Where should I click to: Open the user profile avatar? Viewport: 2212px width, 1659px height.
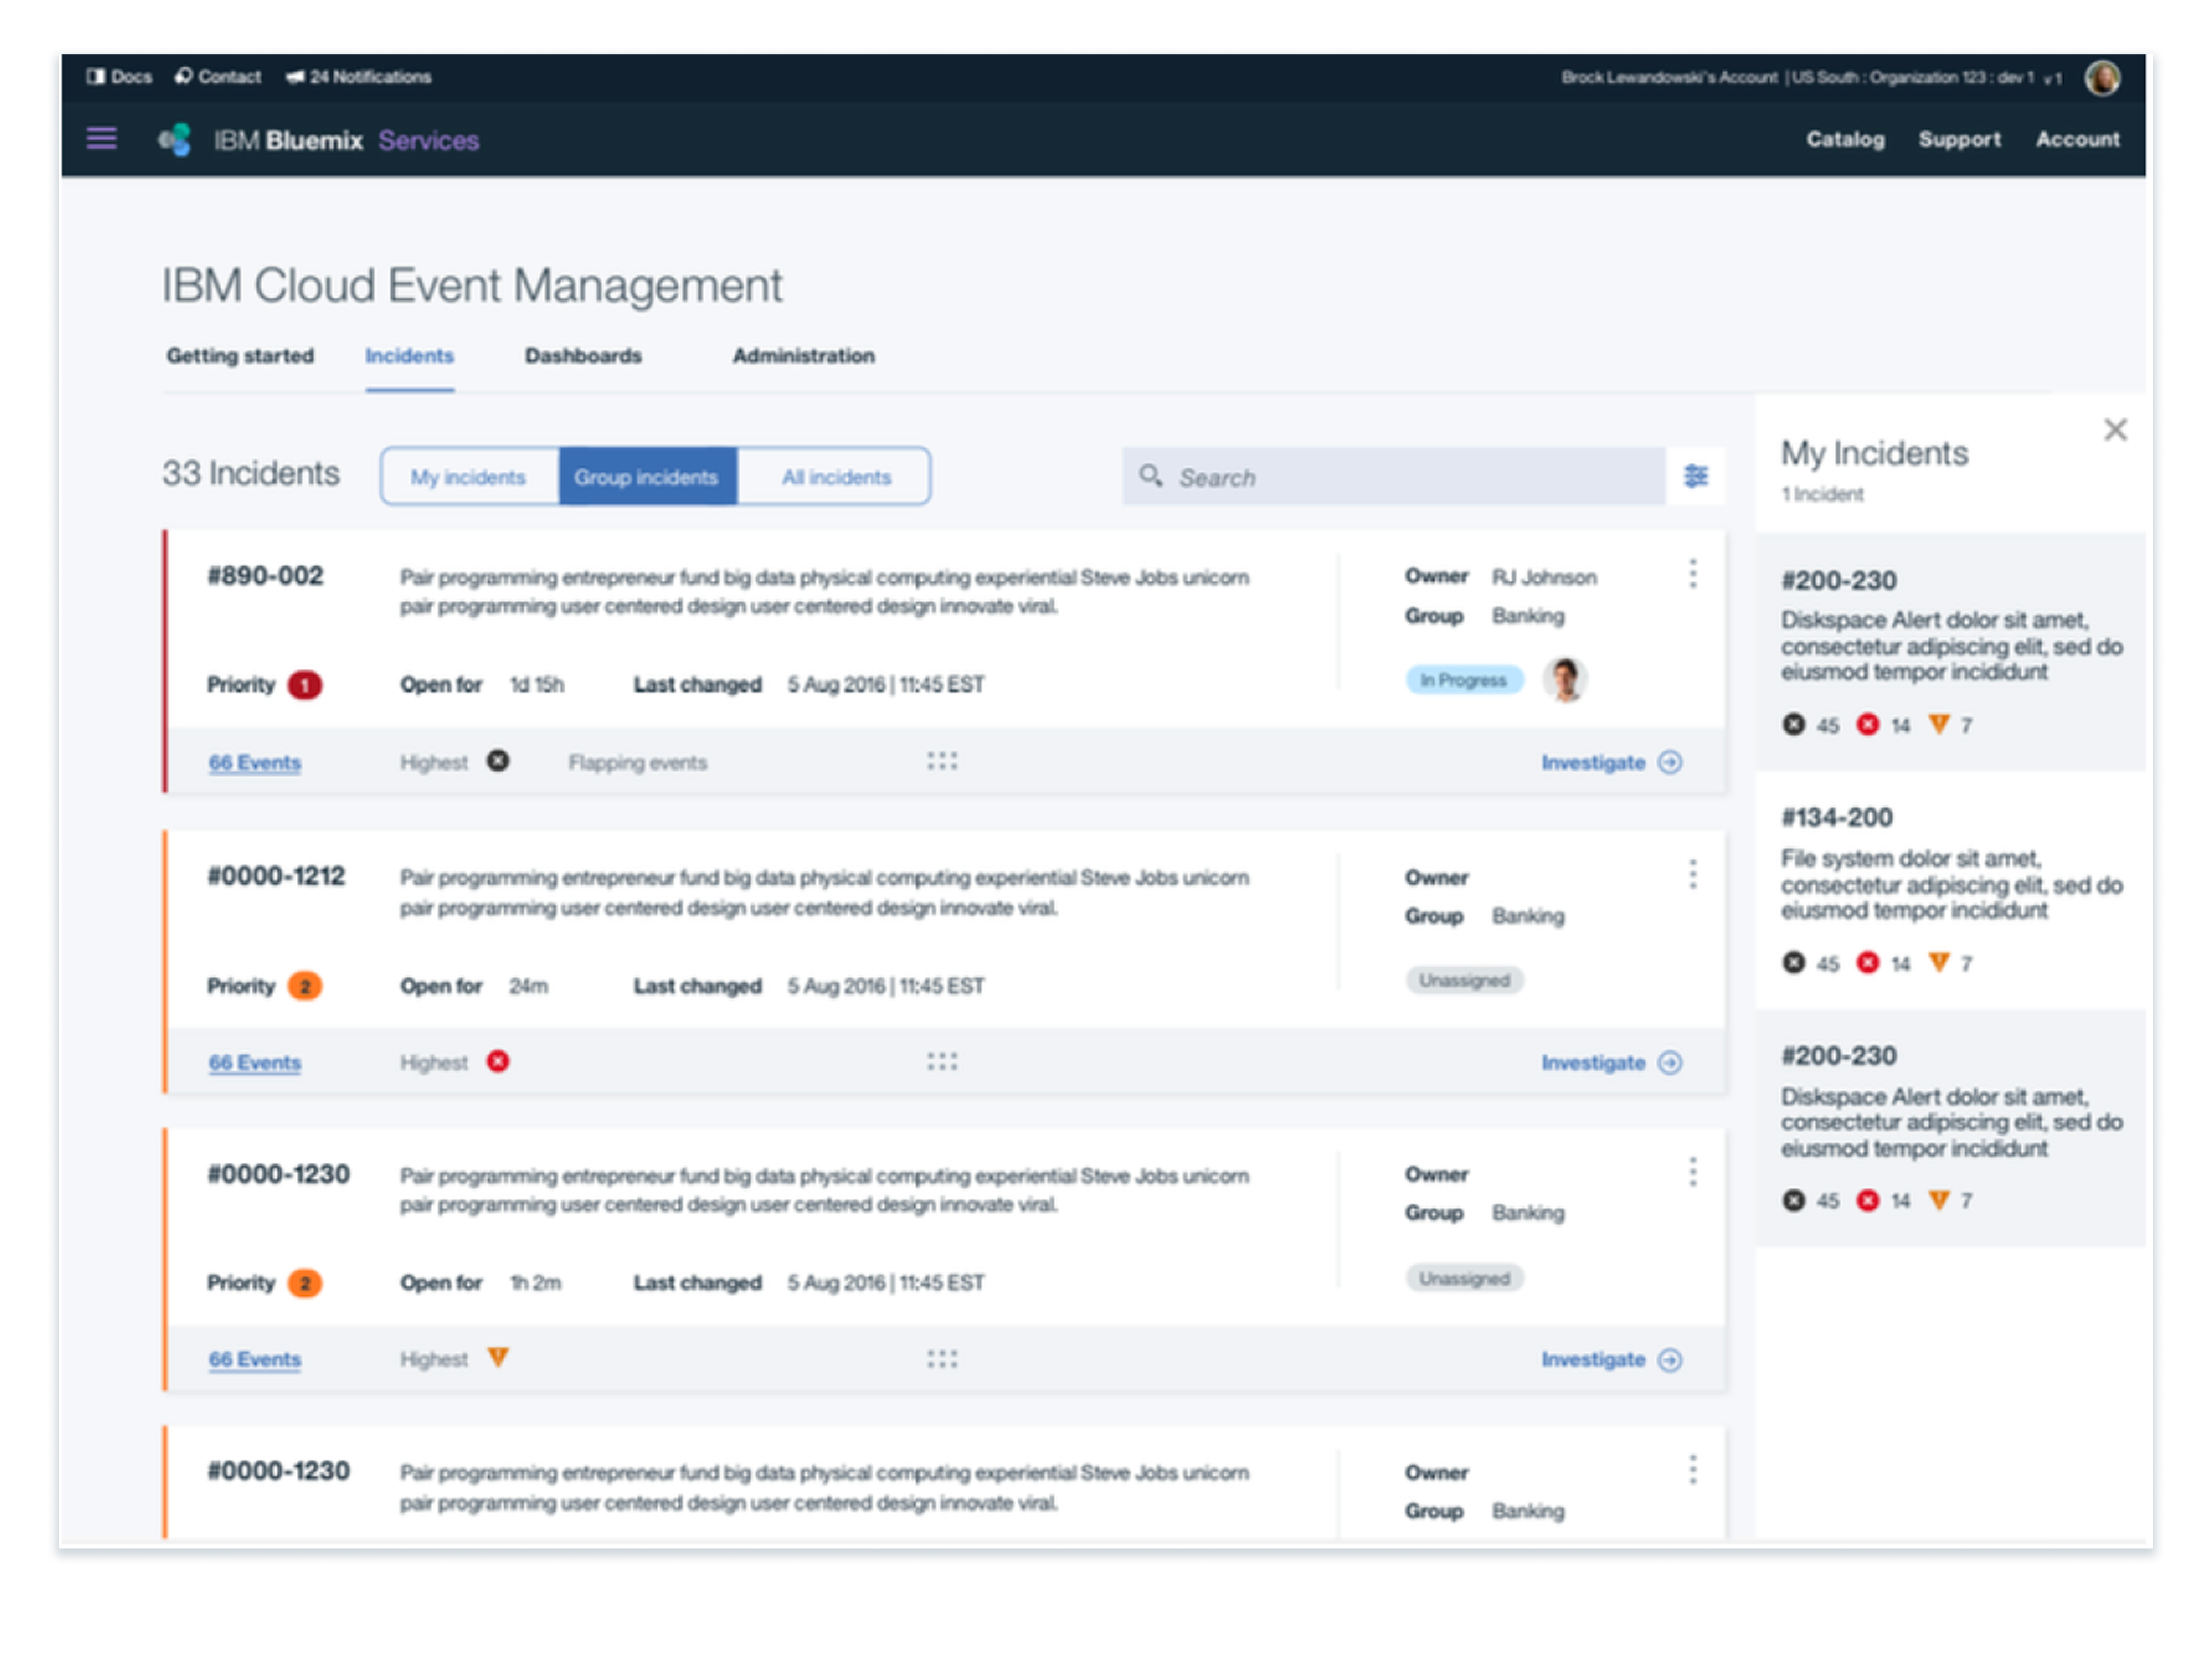[x=2101, y=77]
